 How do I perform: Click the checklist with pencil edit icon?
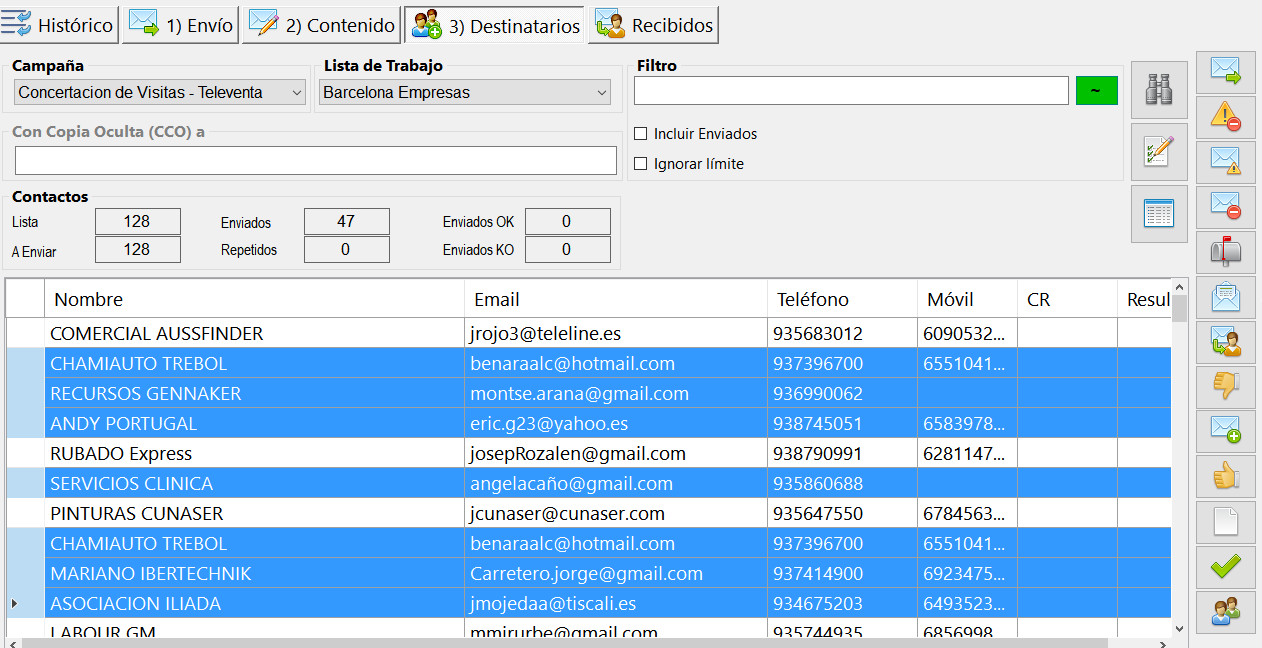tap(1159, 152)
